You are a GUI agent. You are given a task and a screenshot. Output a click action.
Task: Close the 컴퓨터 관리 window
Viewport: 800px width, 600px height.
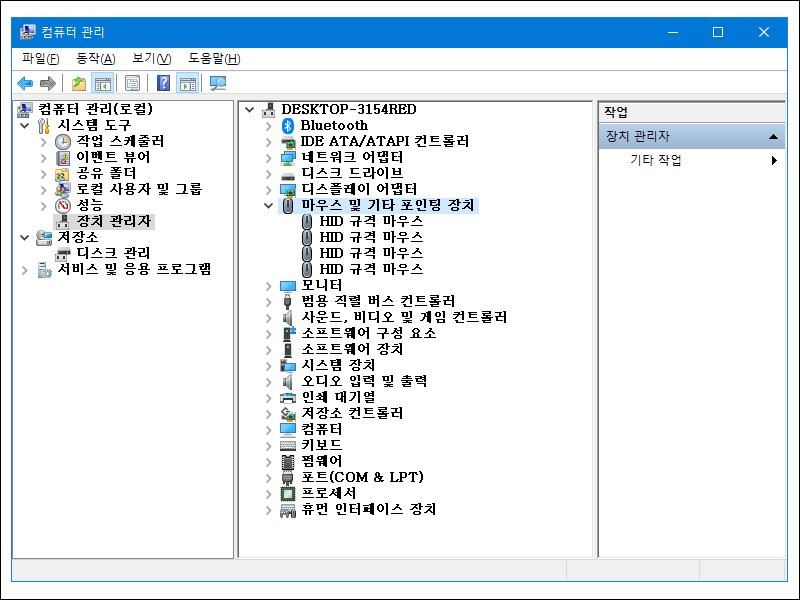coord(764,32)
